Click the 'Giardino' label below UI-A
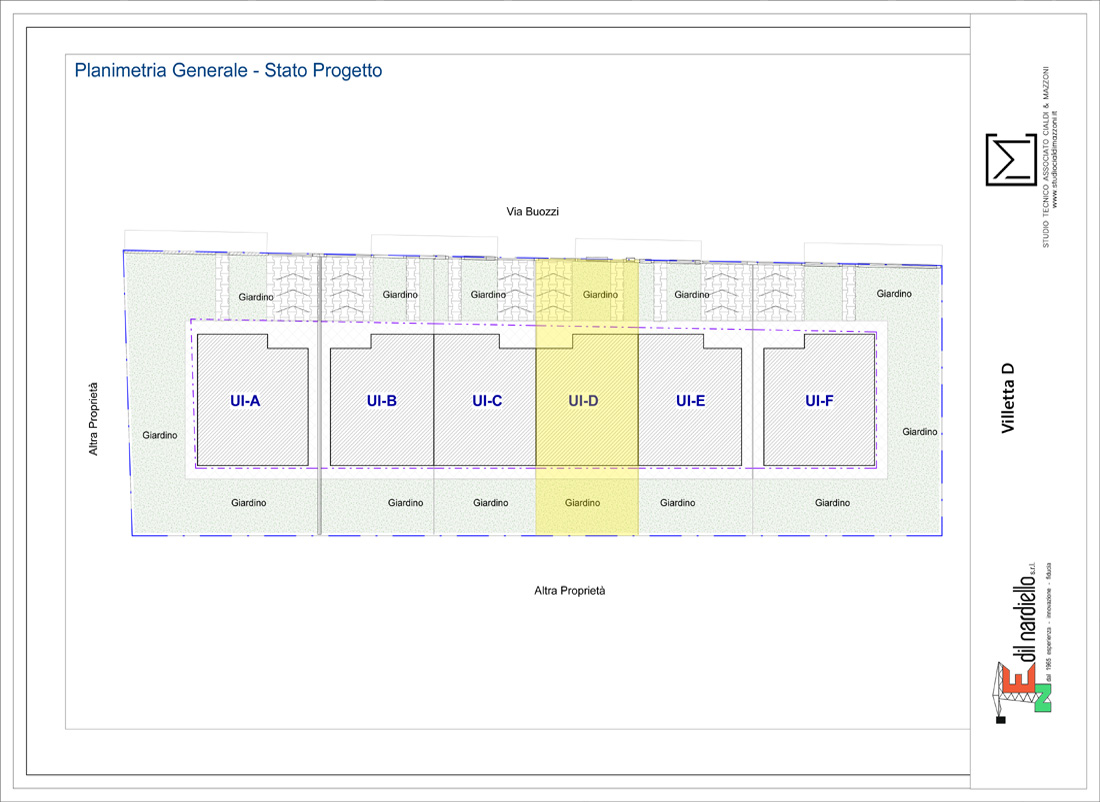This screenshot has height=802, width=1100. tap(248, 503)
